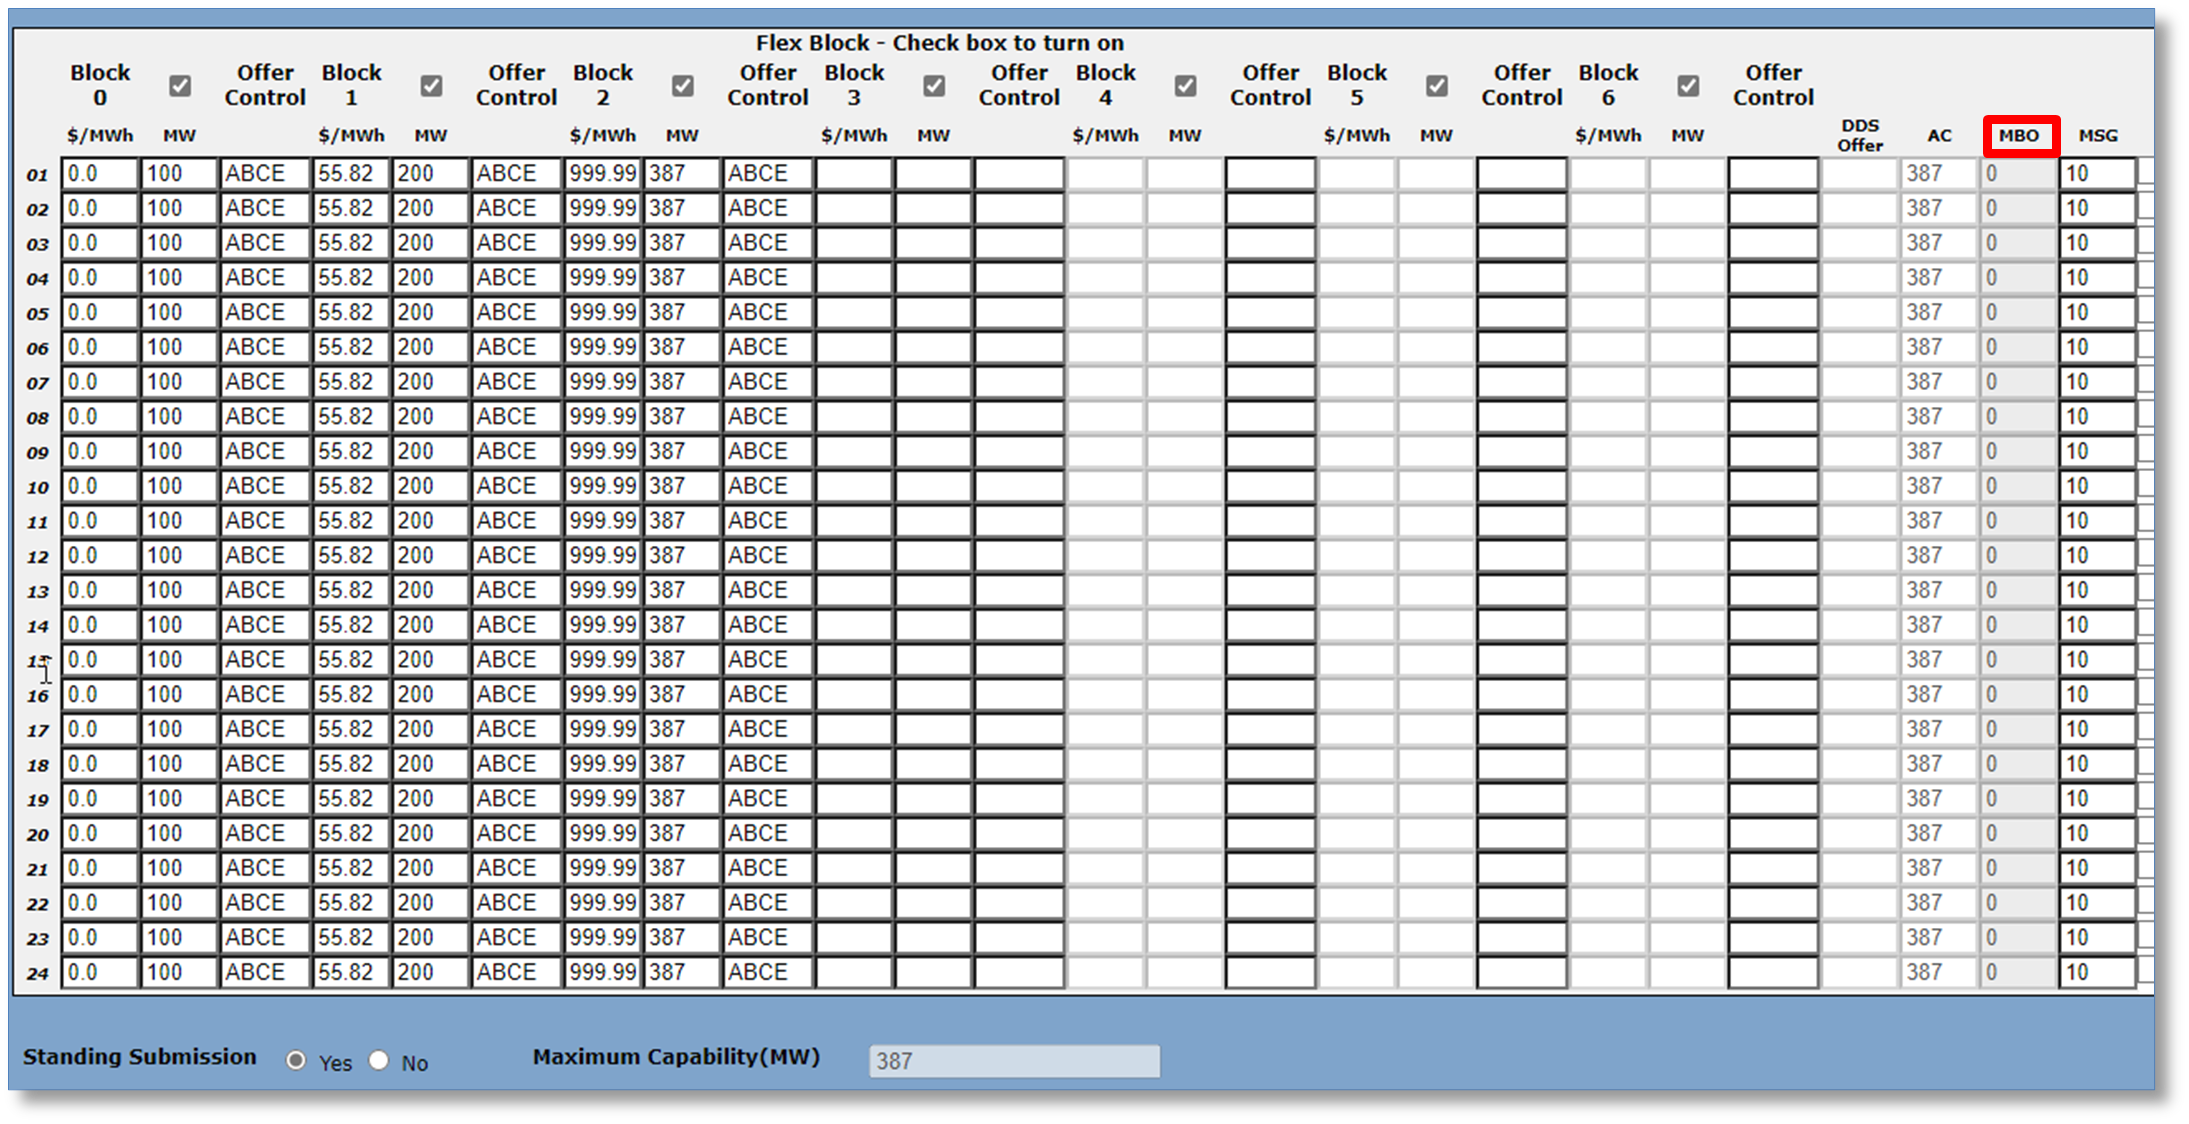Click the Maximum Capability MW field
The image size is (2189, 1124).
pyautogui.click(x=1014, y=1061)
